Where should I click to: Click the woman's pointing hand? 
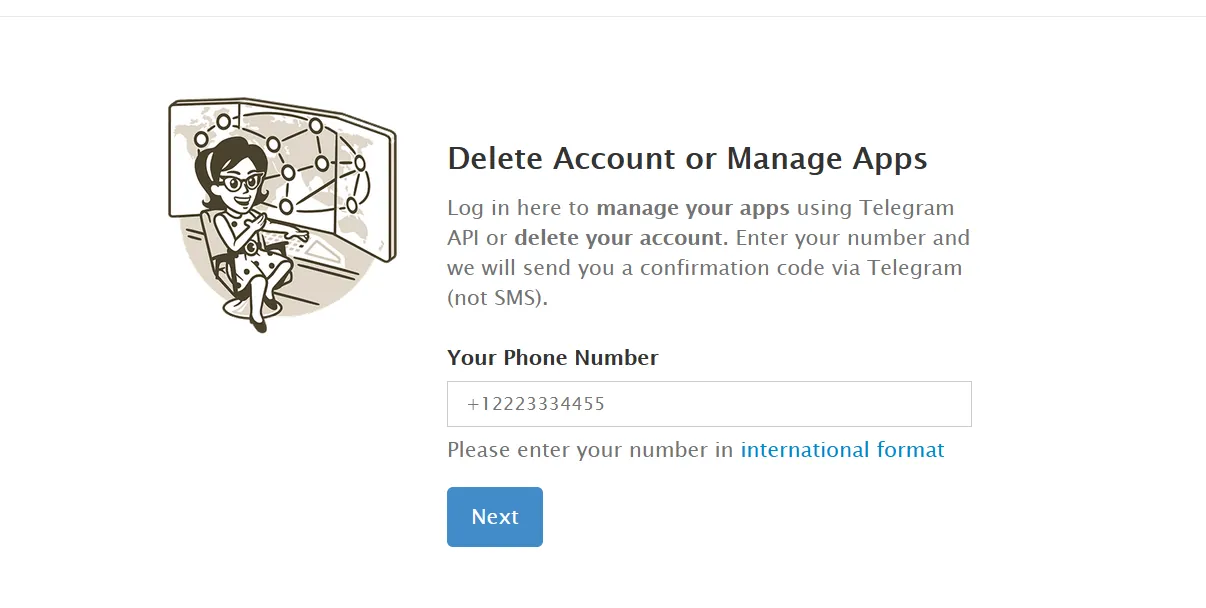point(298,234)
